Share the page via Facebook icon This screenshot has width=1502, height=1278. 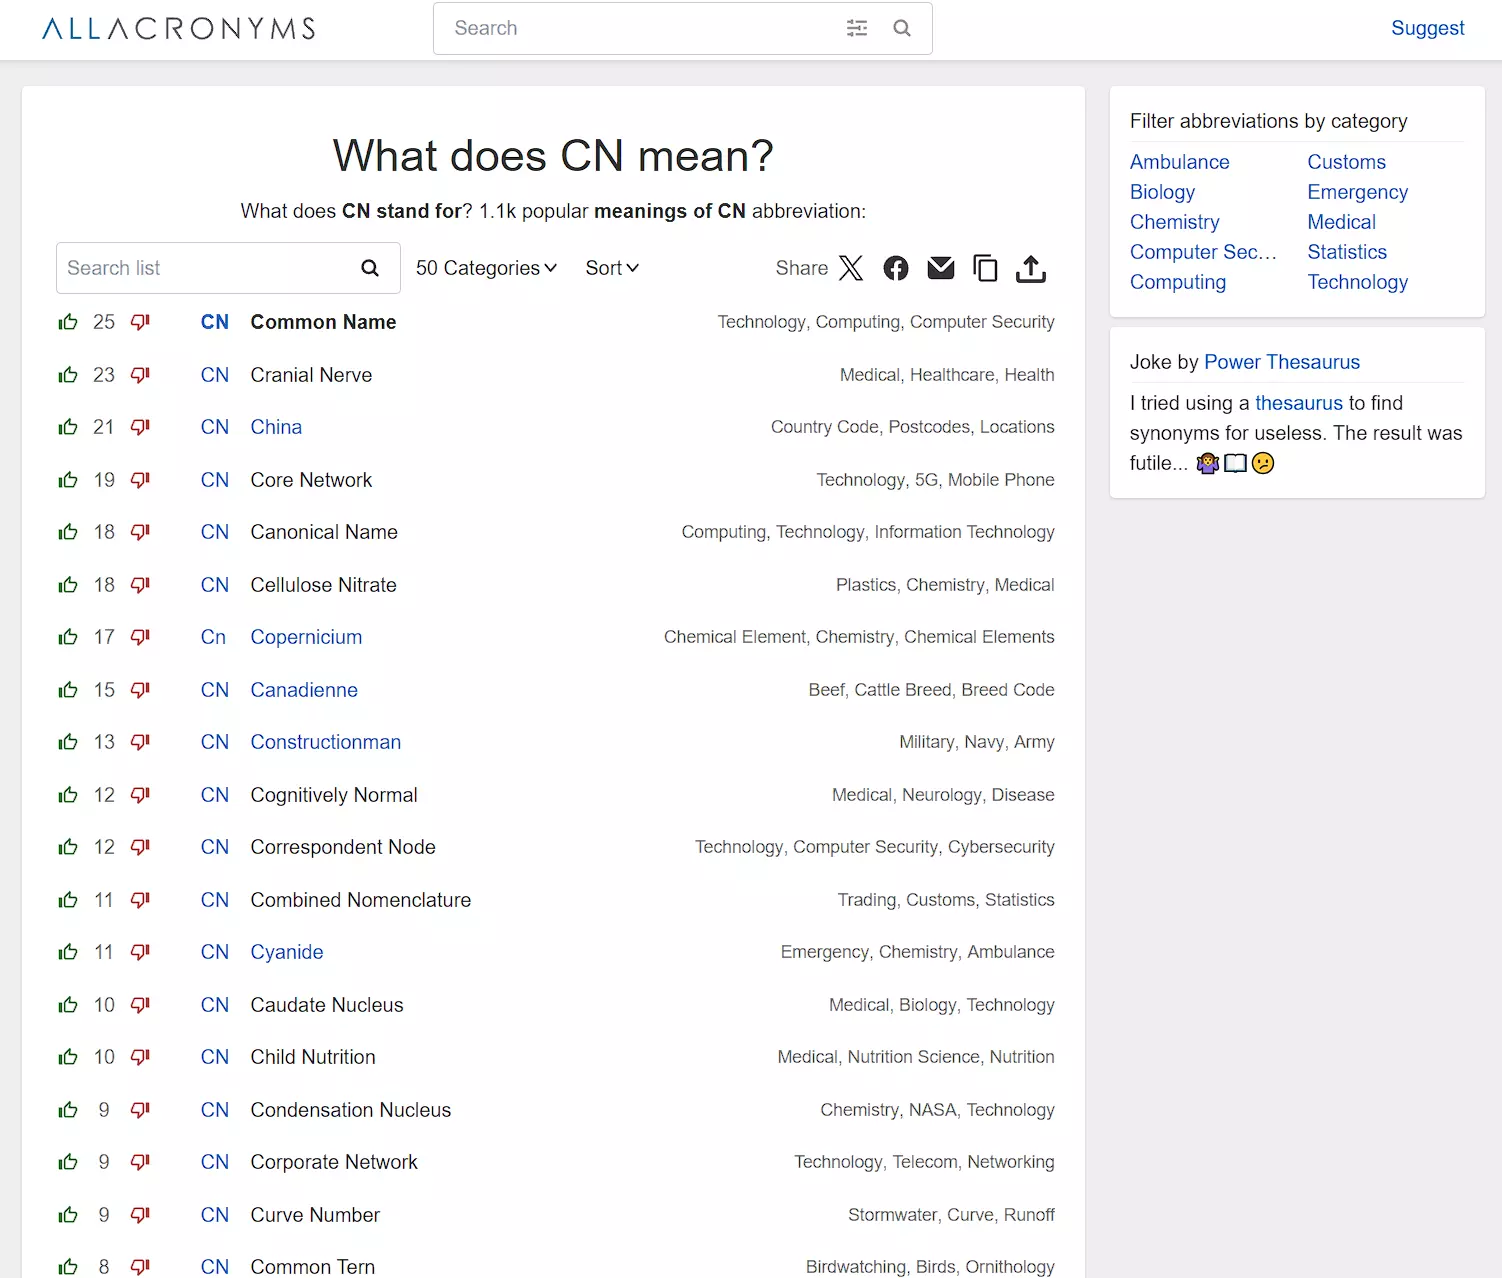[896, 268]
